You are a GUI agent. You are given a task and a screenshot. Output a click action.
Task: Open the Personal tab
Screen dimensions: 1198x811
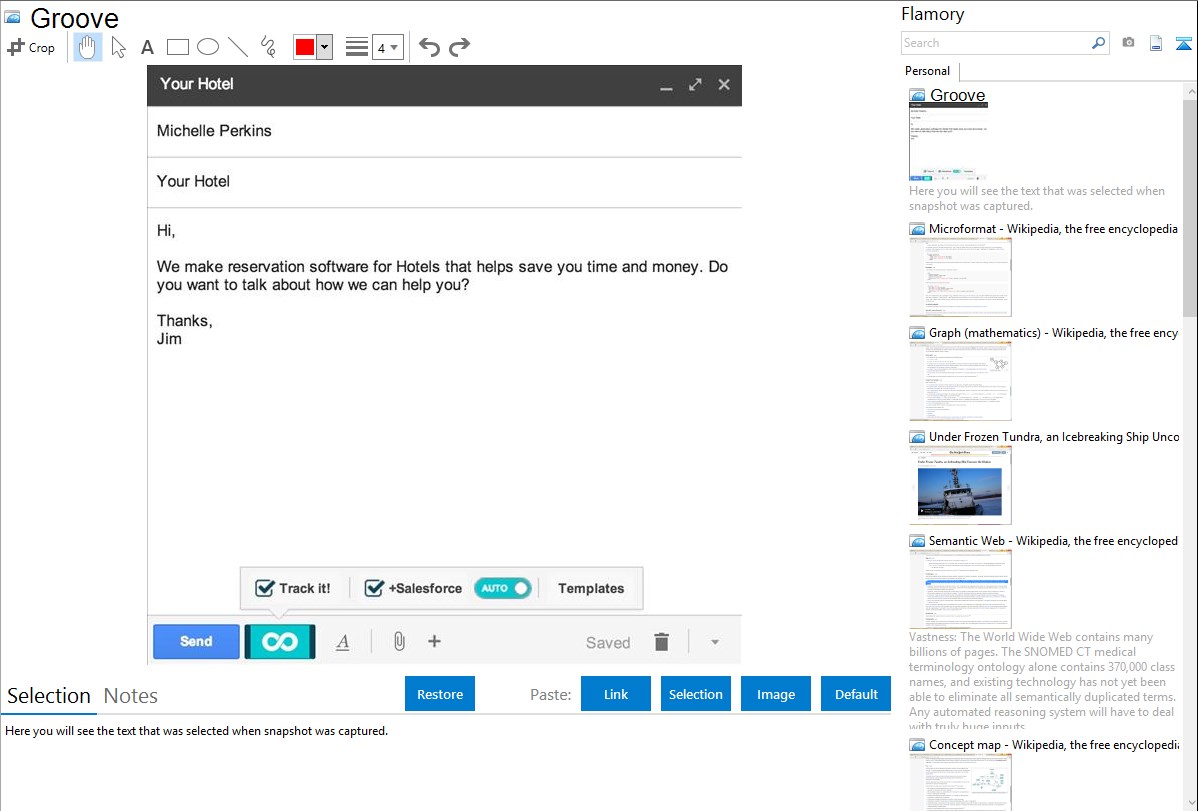point(928,71)
